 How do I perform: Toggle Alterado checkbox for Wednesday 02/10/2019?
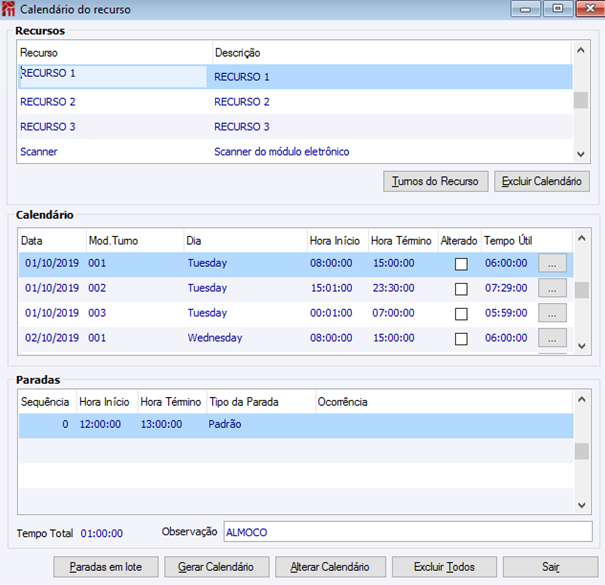tap(461, 339)
